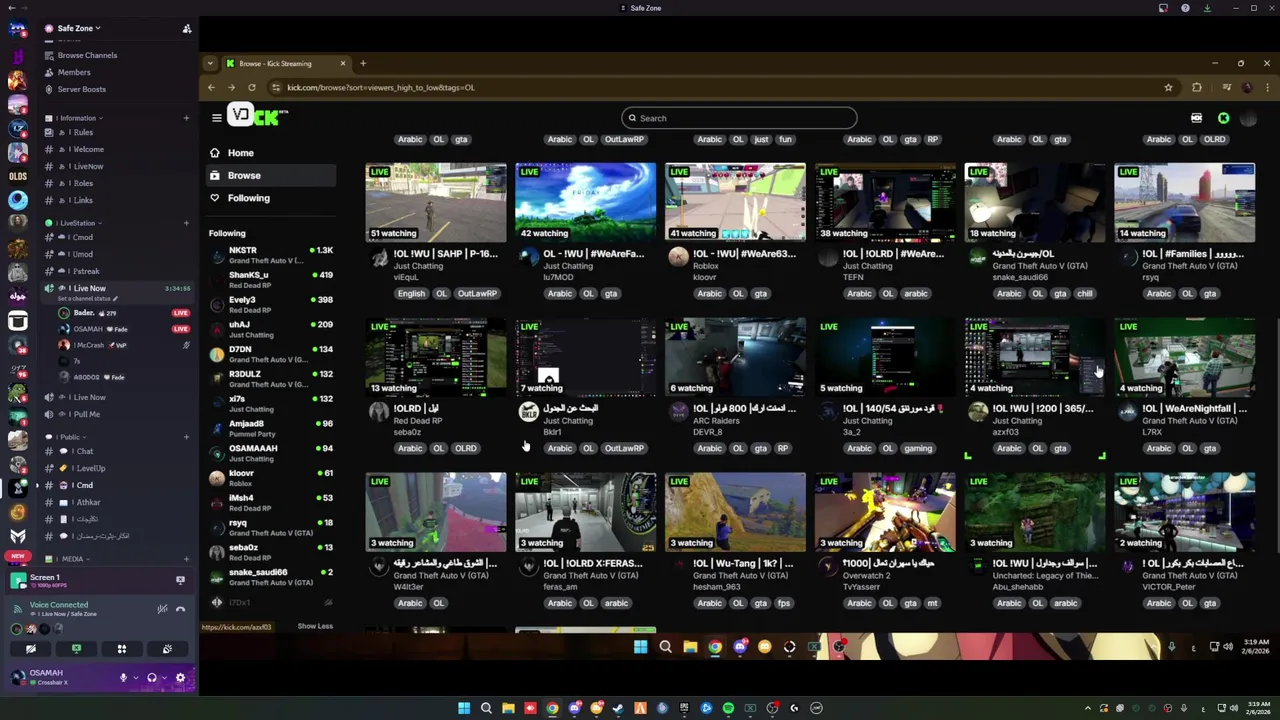This screenshot has height=720, width=1280.
Task: Stop streaming Screen 1
Action: [x=180, y=580]
